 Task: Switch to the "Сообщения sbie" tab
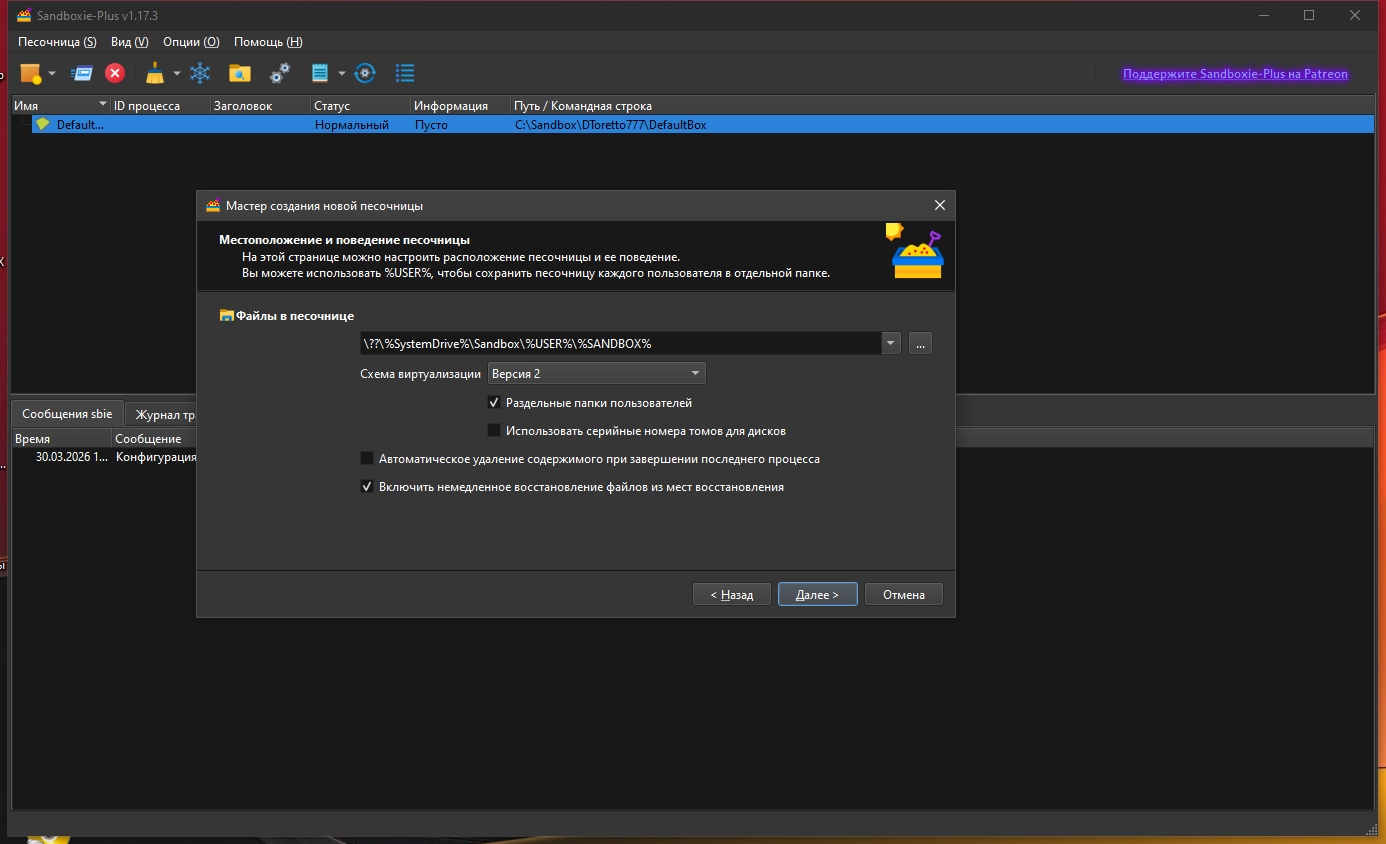67,414
